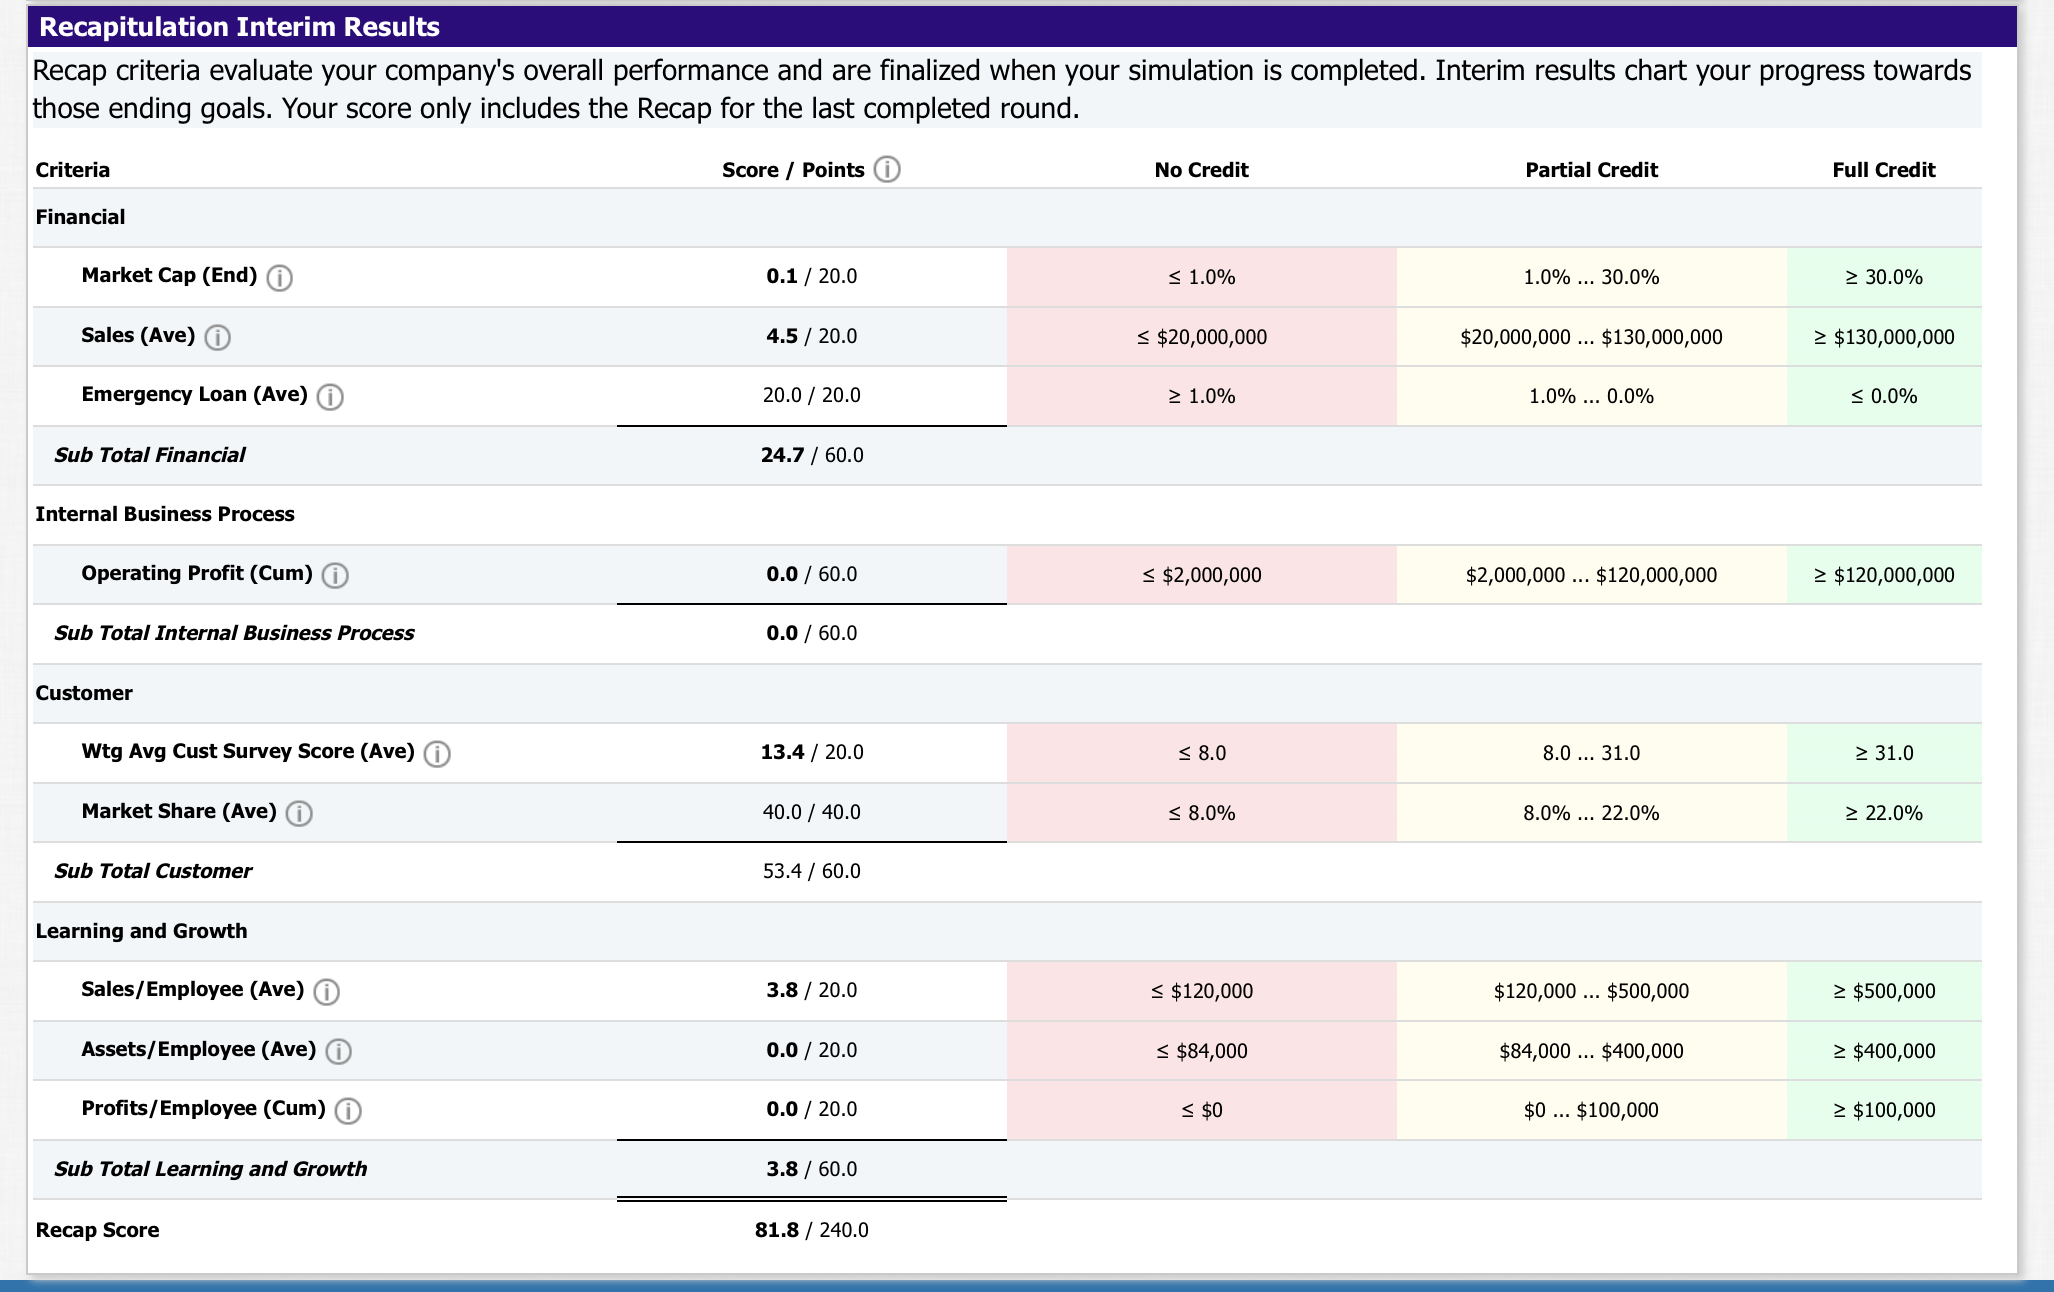
Task: Click the Sub Total Customer row
Action: pos(153,871)
